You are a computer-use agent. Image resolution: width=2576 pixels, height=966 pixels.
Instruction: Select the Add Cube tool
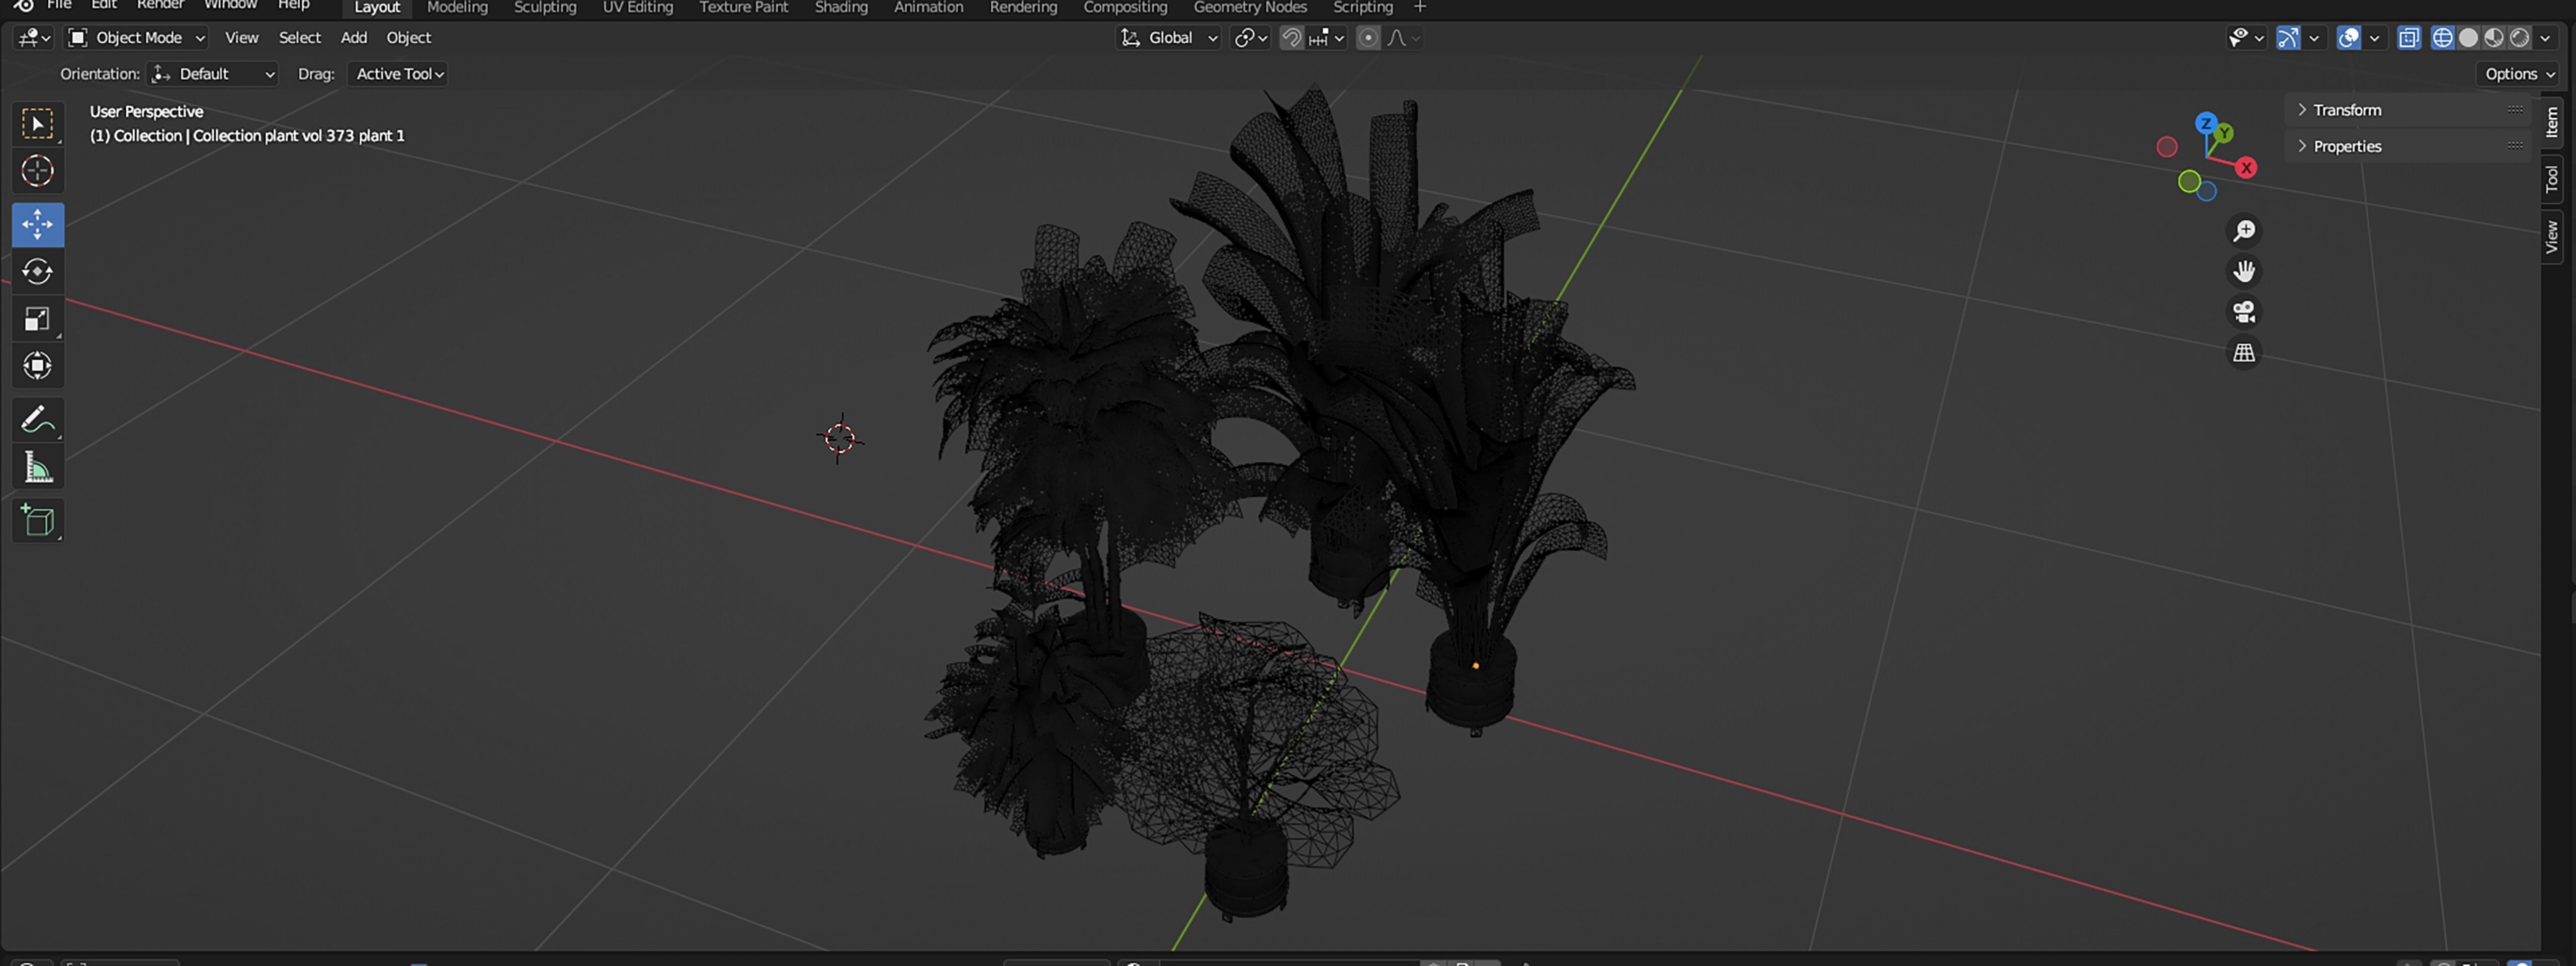point(38,521)
